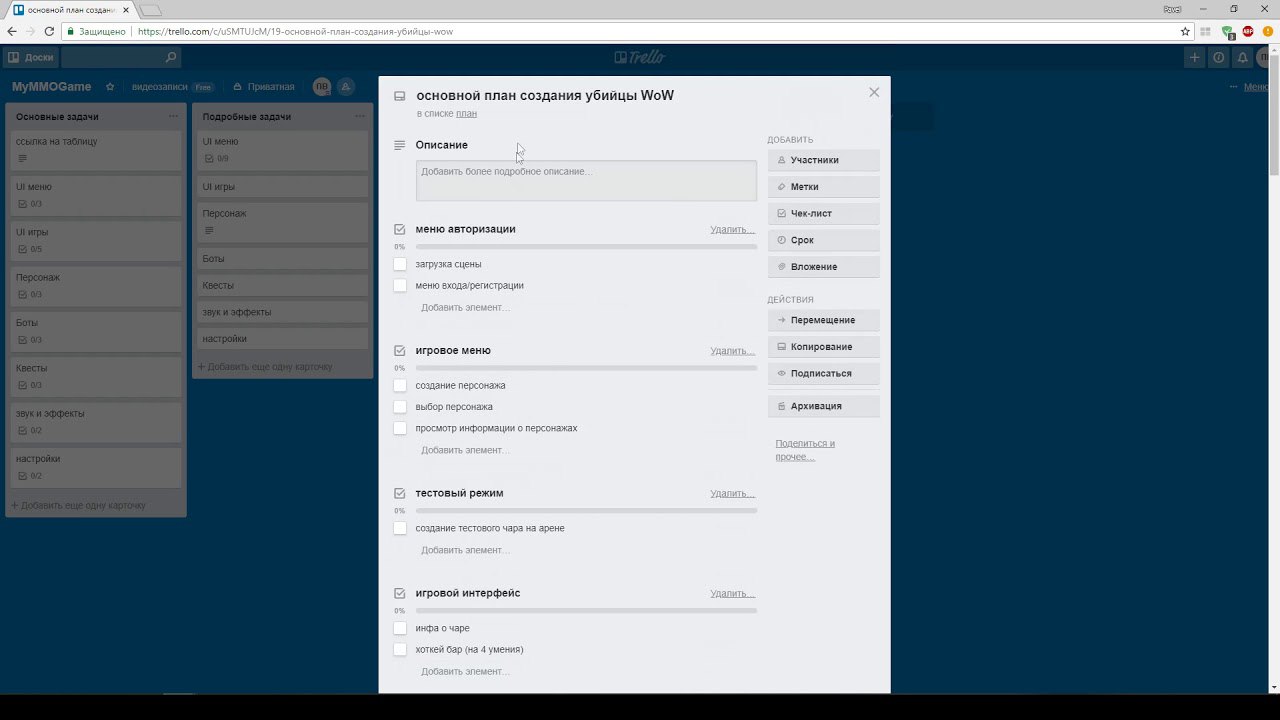Click the browser address bar URL
This screenshot has width=1280, height=720.
coord(295,32)
